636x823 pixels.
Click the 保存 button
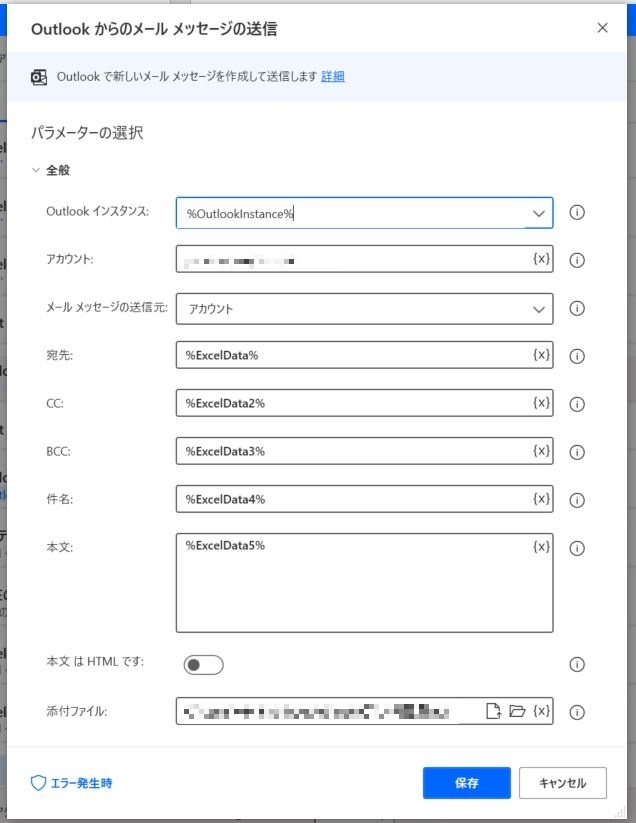(466, 783)
